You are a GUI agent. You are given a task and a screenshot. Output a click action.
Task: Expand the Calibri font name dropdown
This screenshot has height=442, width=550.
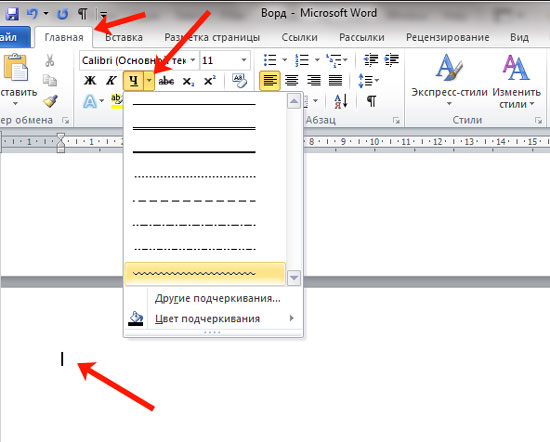193,60
